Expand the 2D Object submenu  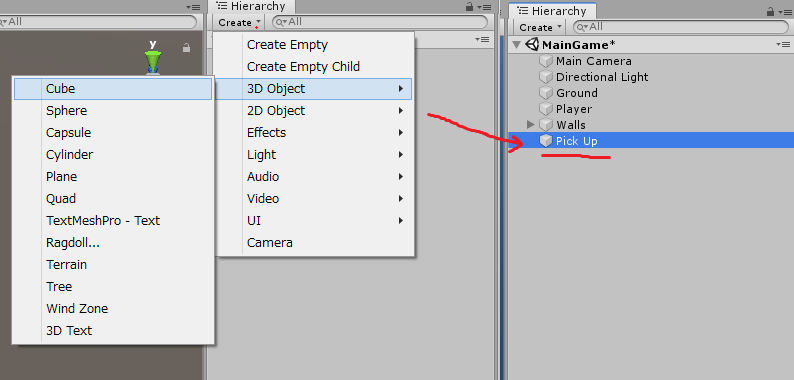click(313, 111)
